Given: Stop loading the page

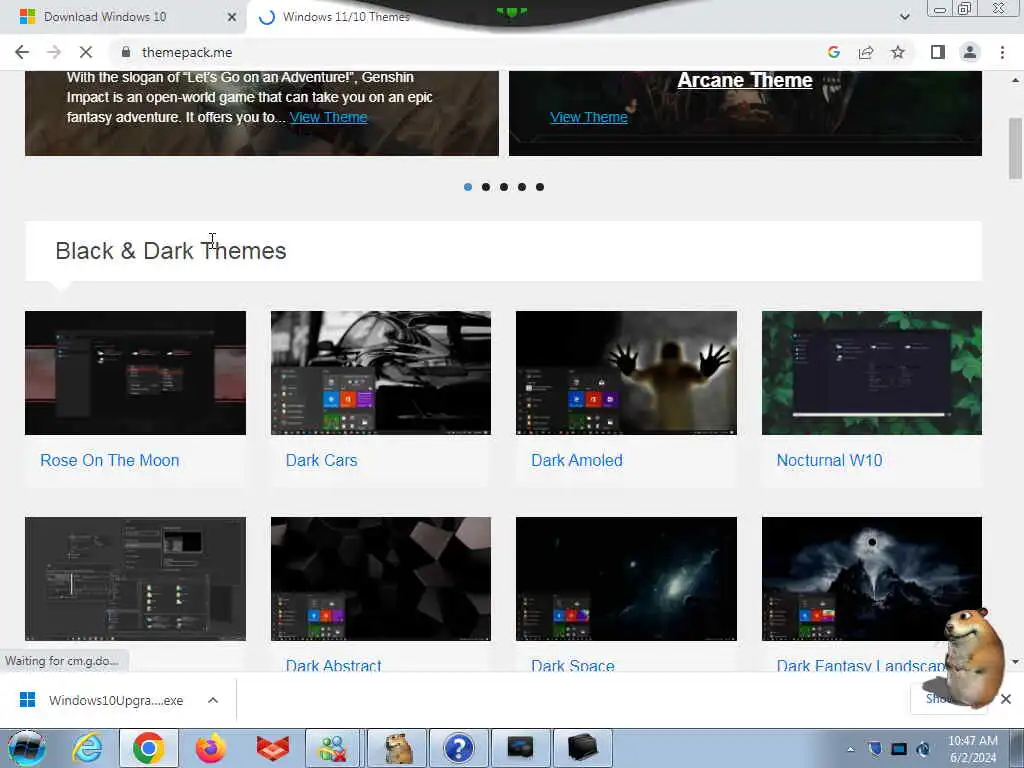Looking at the screenshot, I should point(86,52).
